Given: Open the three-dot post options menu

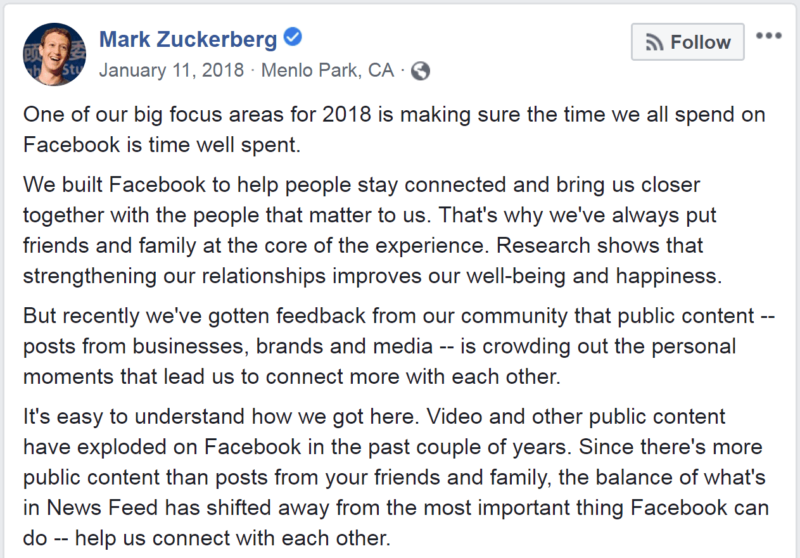Looking at the screenshot, I should (x=769, y=36).
